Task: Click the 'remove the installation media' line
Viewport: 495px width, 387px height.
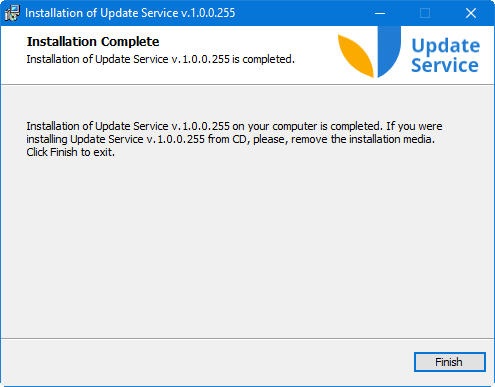Action: coord(230,139)
